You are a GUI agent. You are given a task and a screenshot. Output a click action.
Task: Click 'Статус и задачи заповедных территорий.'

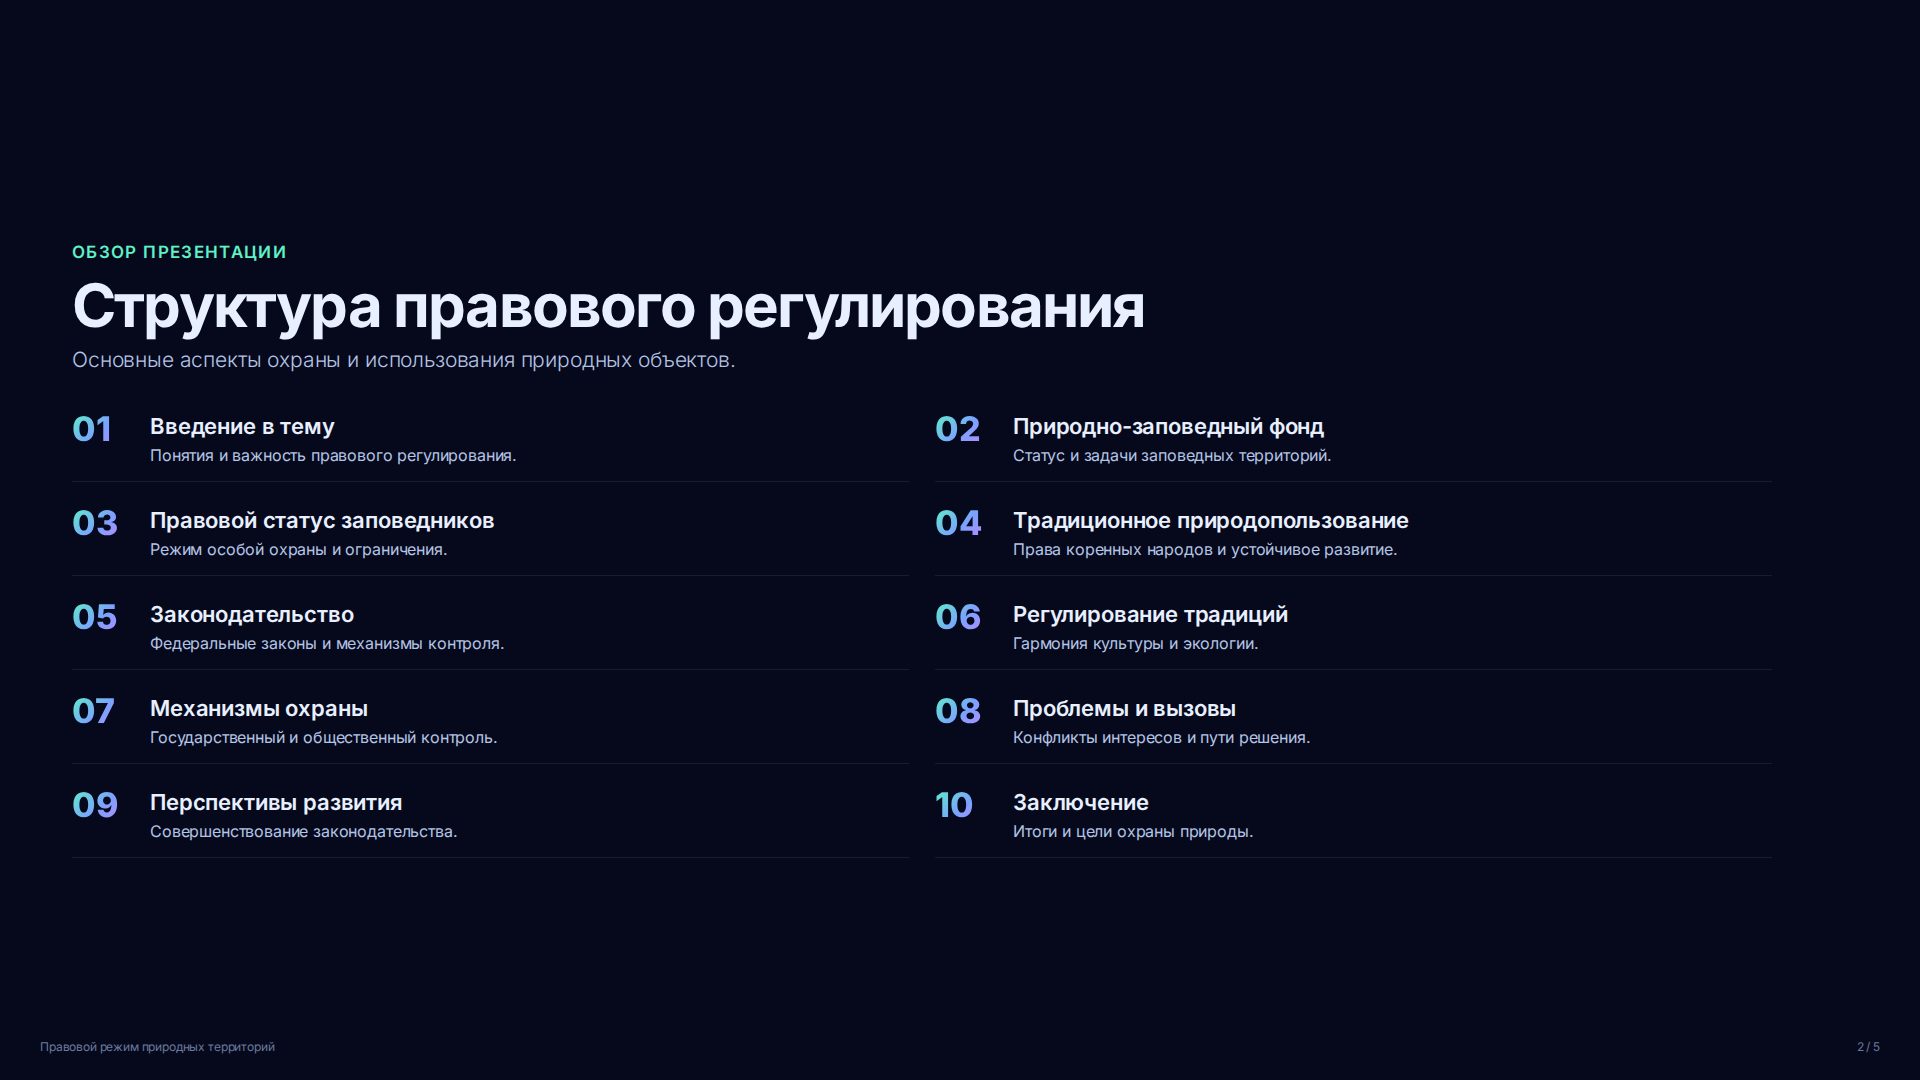[x=1172, y=456]
